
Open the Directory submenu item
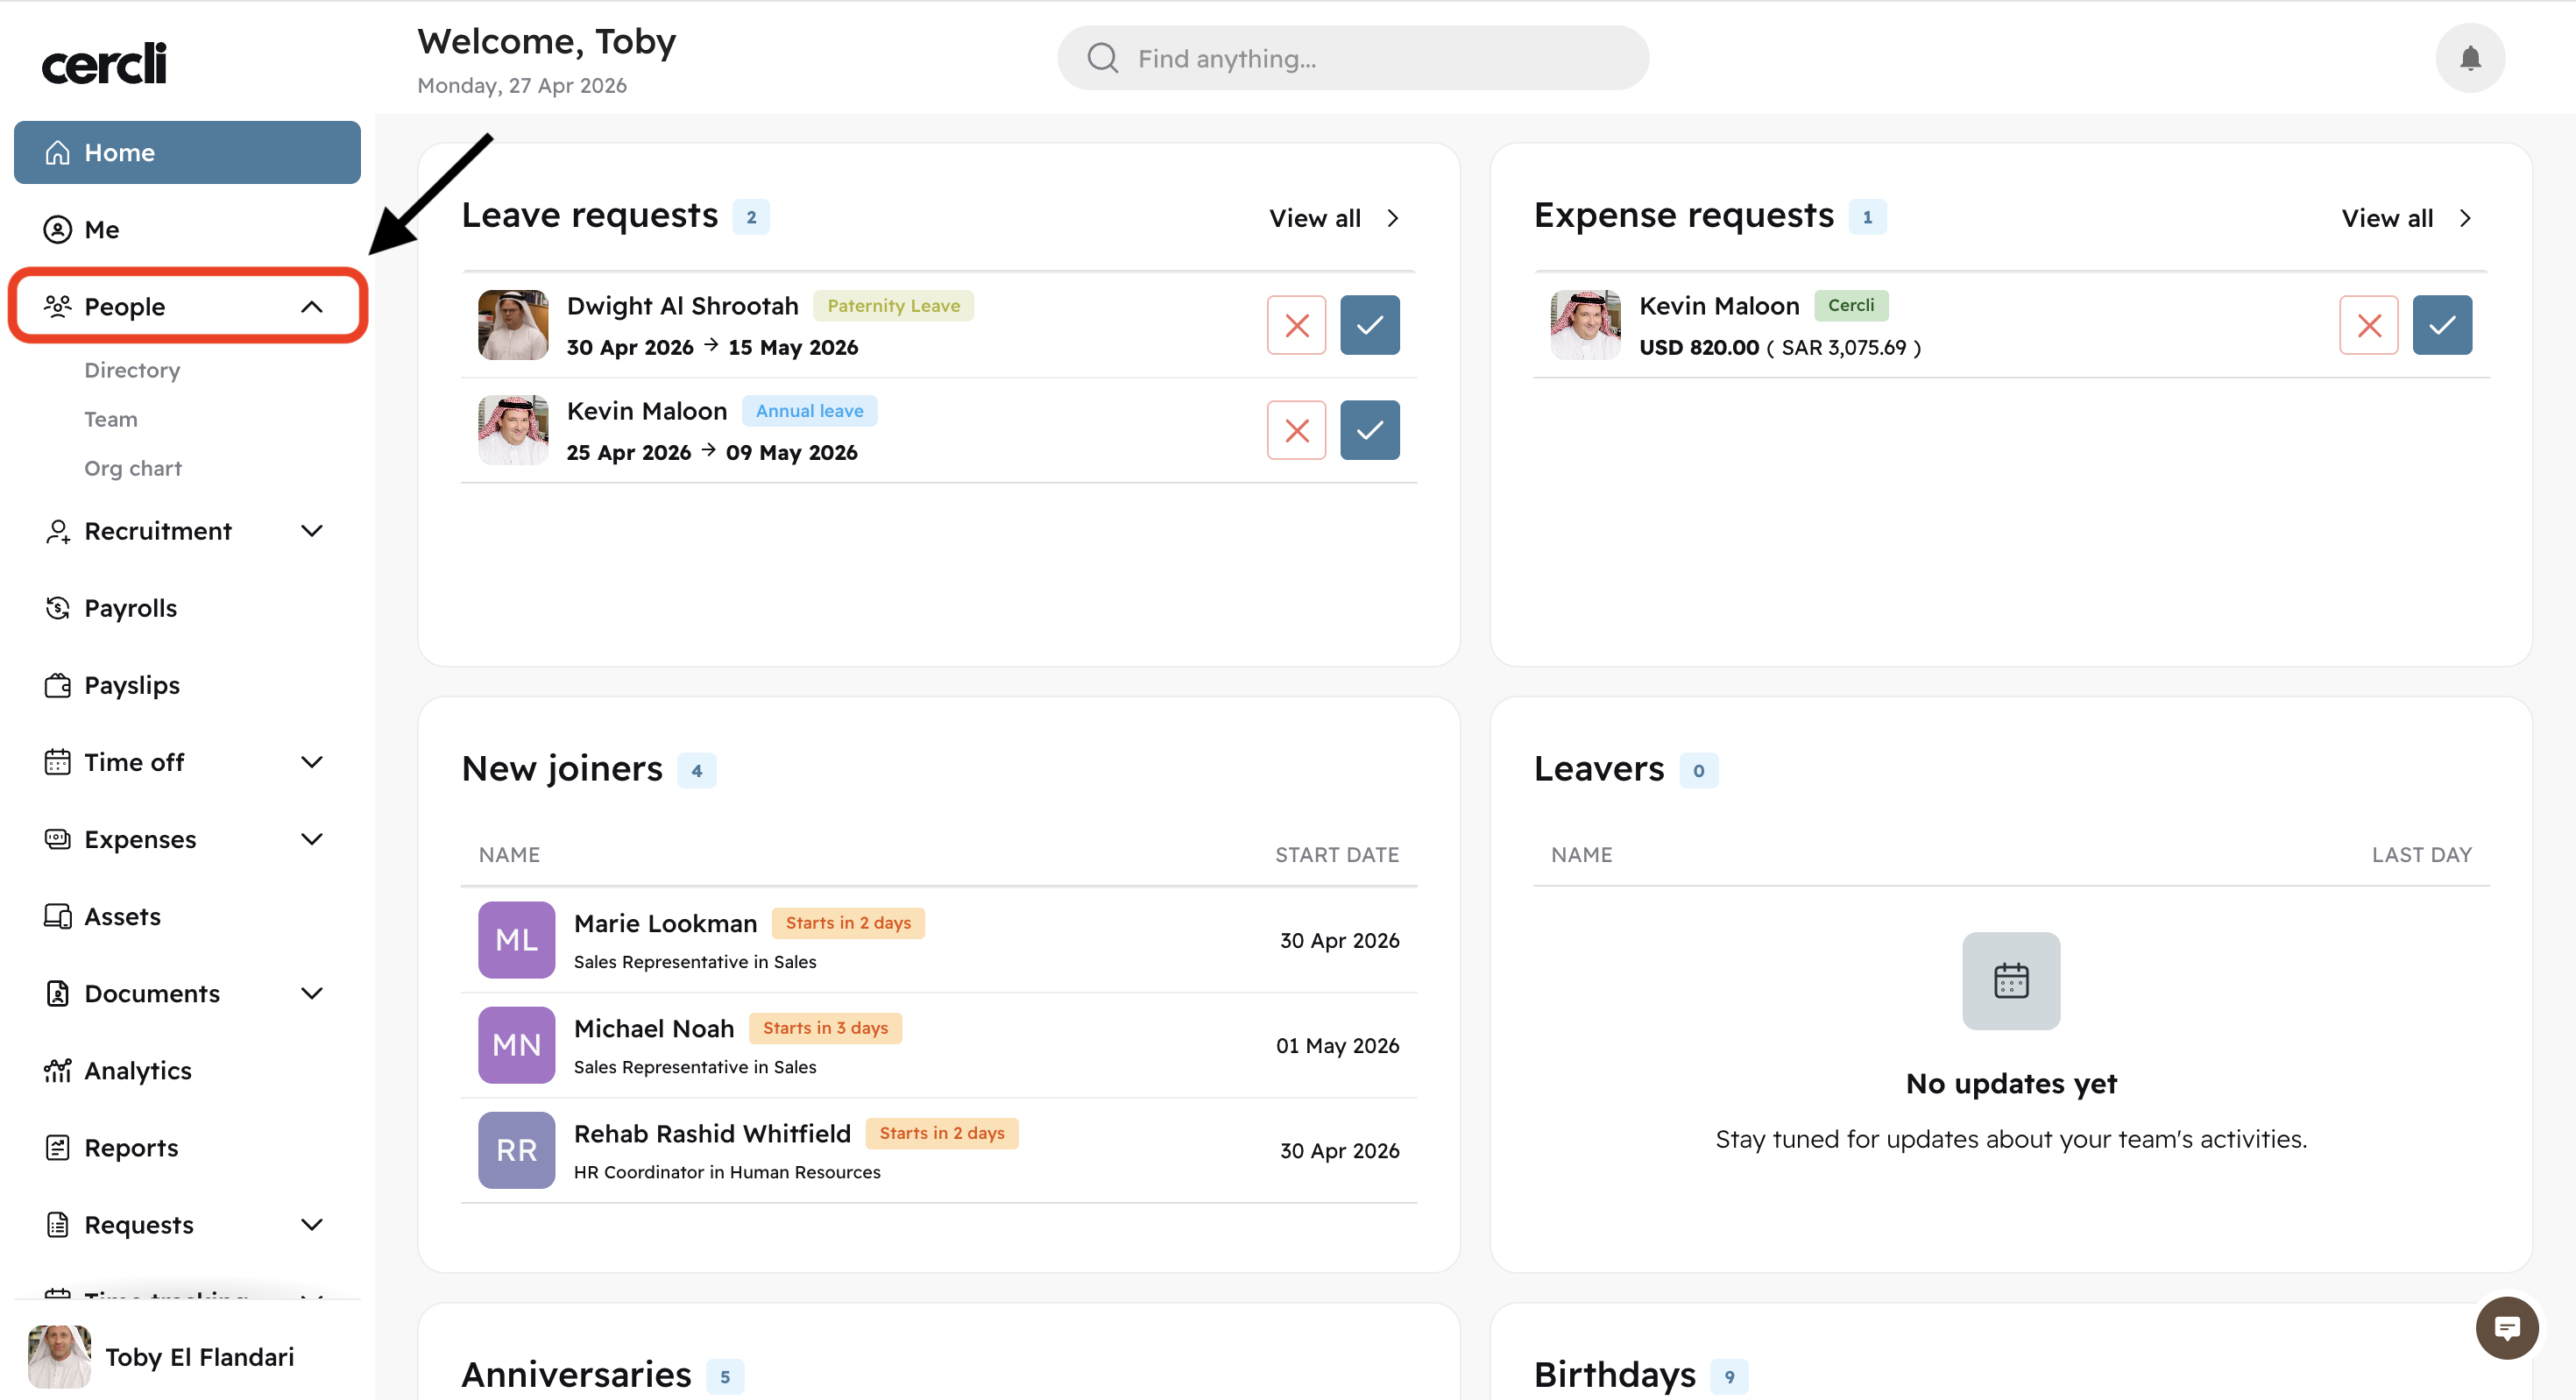[x=132, y=370]
